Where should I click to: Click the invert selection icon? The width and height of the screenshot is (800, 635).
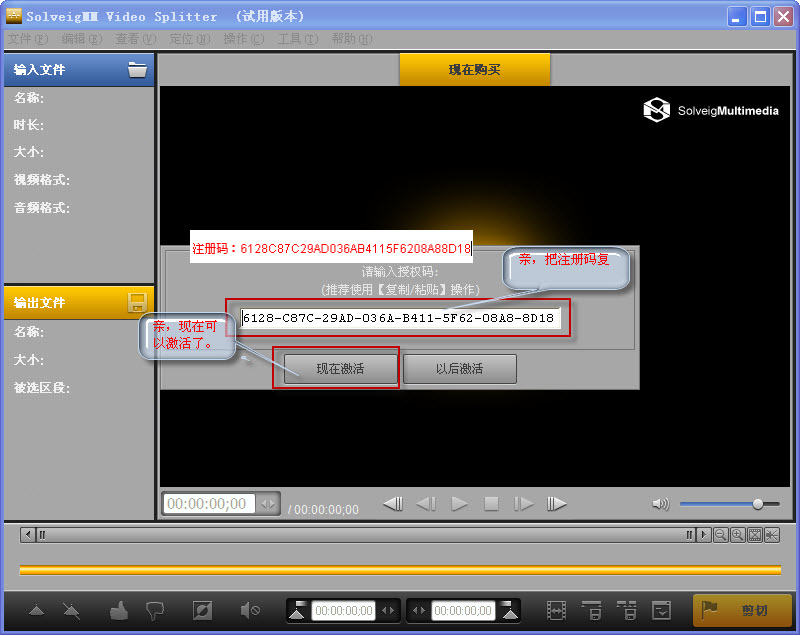(202, 611)
